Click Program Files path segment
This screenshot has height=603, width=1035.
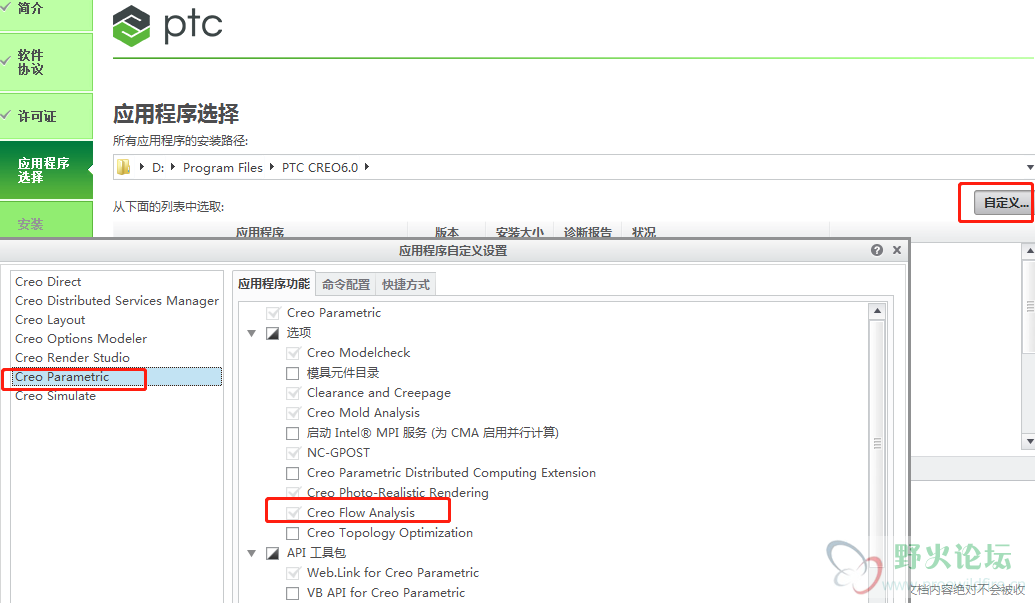222,168
